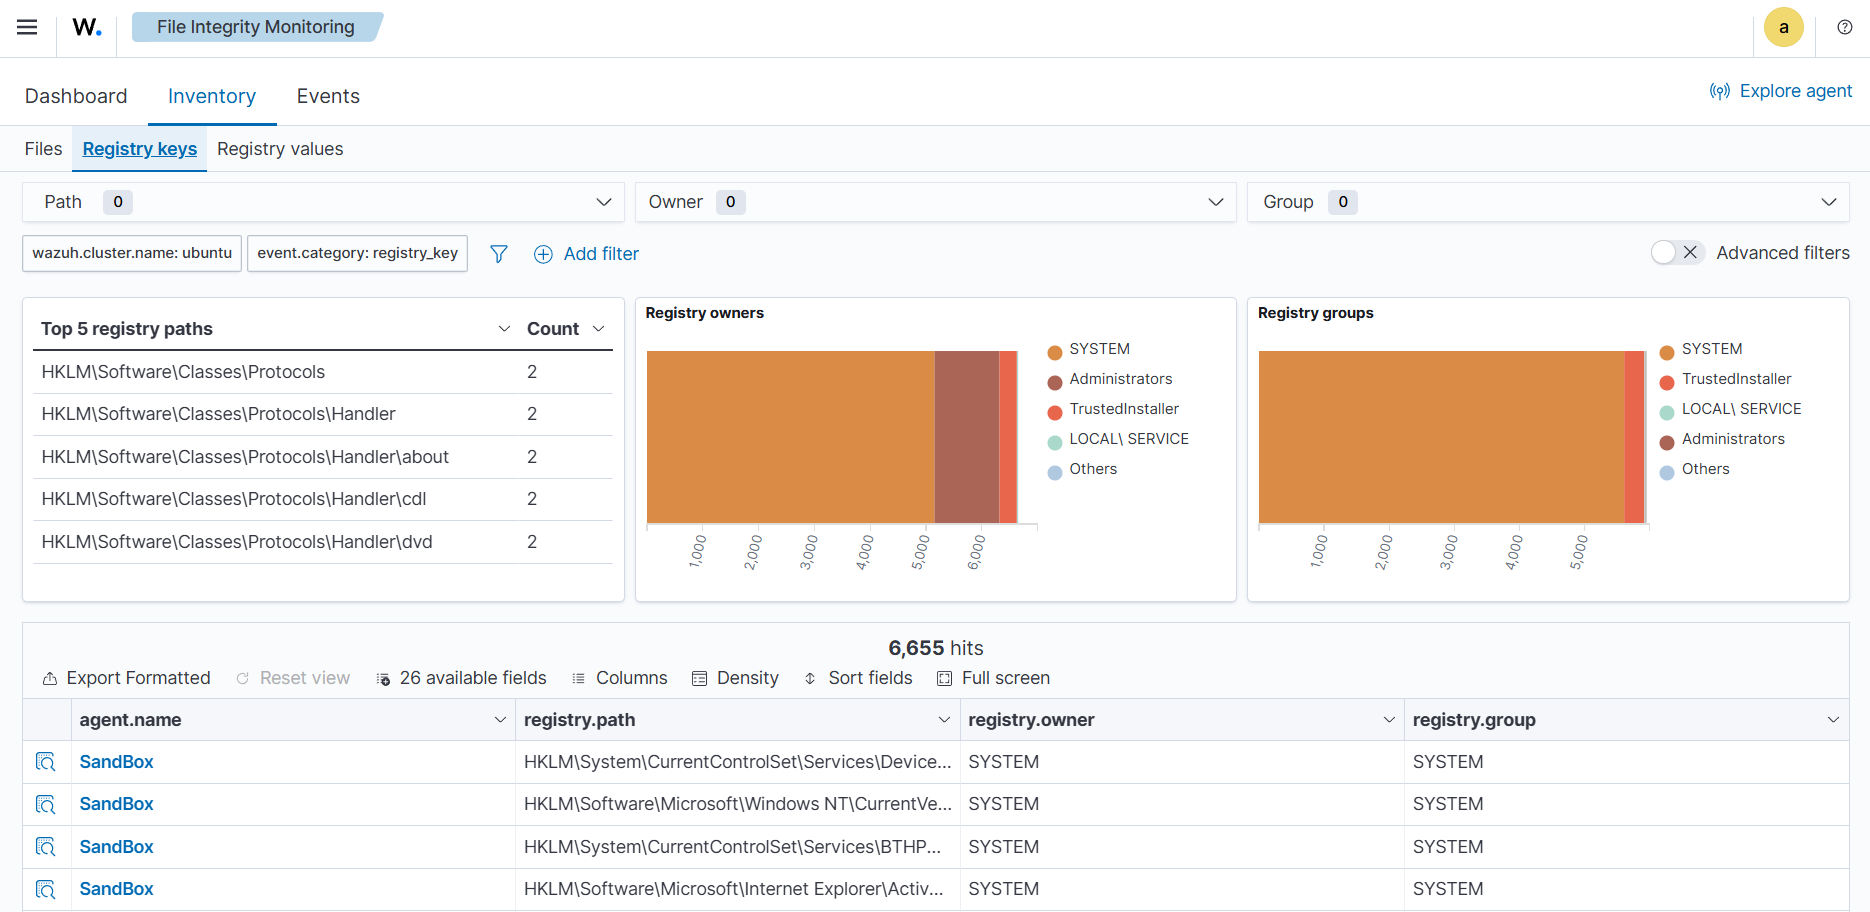Open the user avatar menu
The width and height of the screenshot is (1870, 912).
coord(1783,28)
